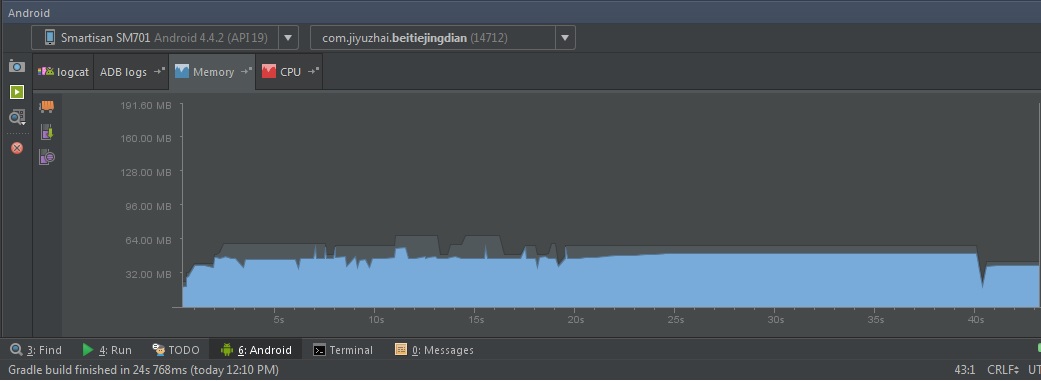The height and width of the screenshot is (381, 1041).
Task: Select the CPU tab
Action: click(289, 72)
